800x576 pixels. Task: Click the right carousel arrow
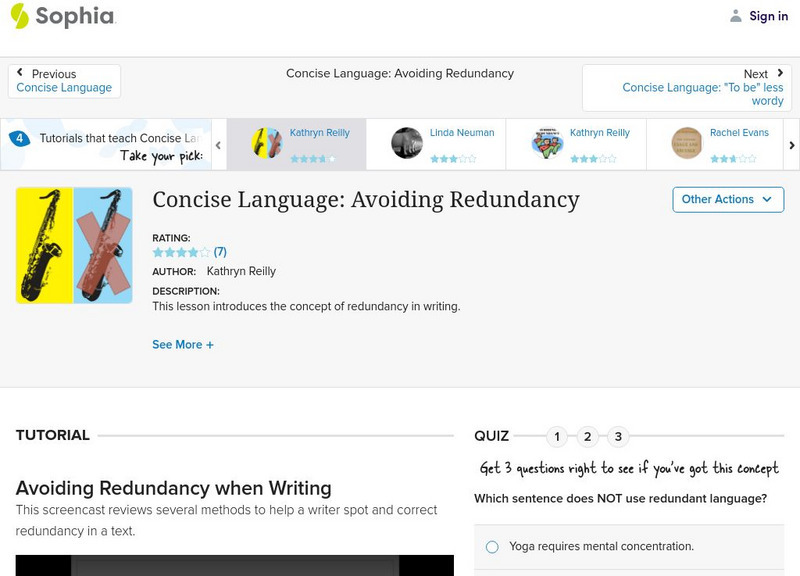(791, 143)
